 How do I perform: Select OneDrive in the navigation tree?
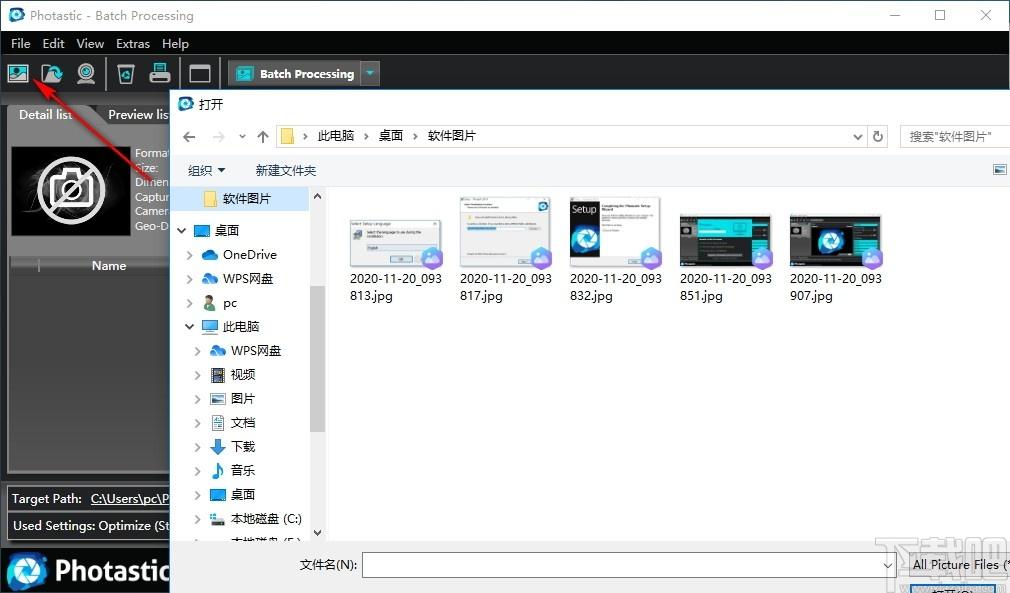pyautogui.click(x=249, y=255)
